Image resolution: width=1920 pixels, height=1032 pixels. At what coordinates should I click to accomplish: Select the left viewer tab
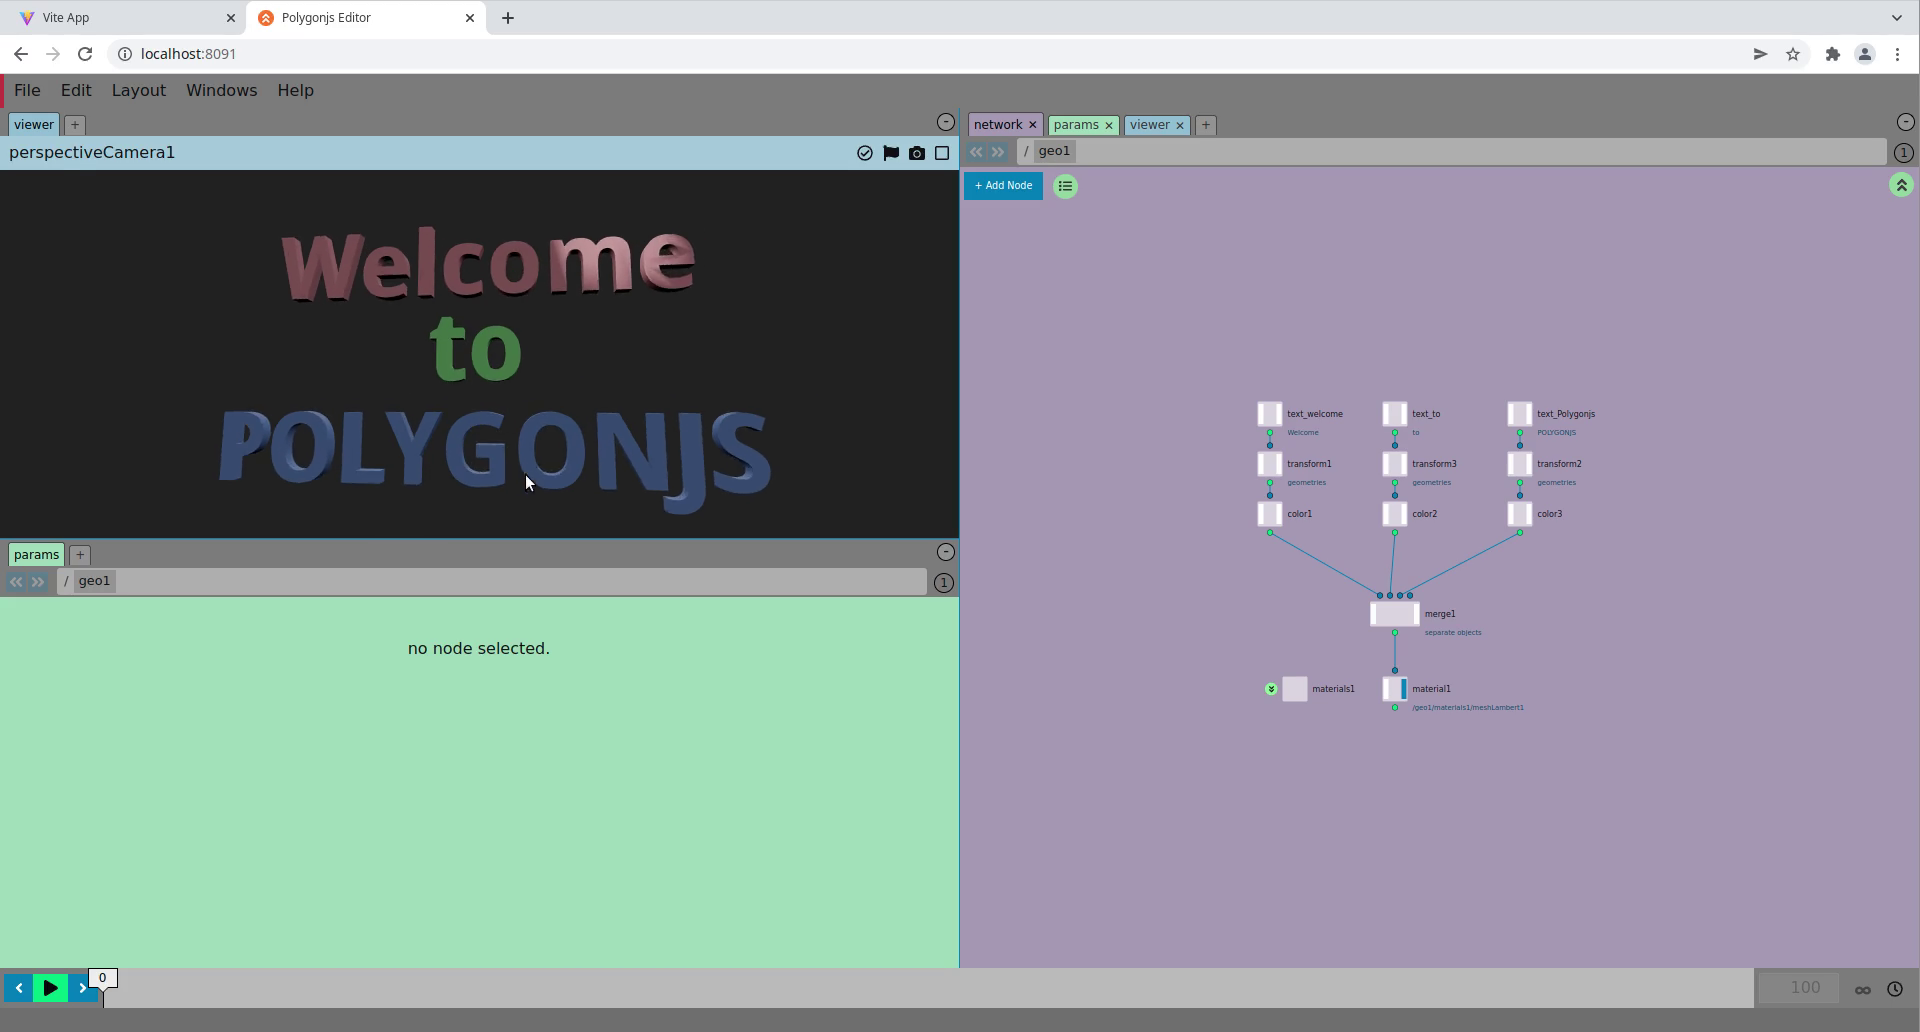click(x=34, y=125)
